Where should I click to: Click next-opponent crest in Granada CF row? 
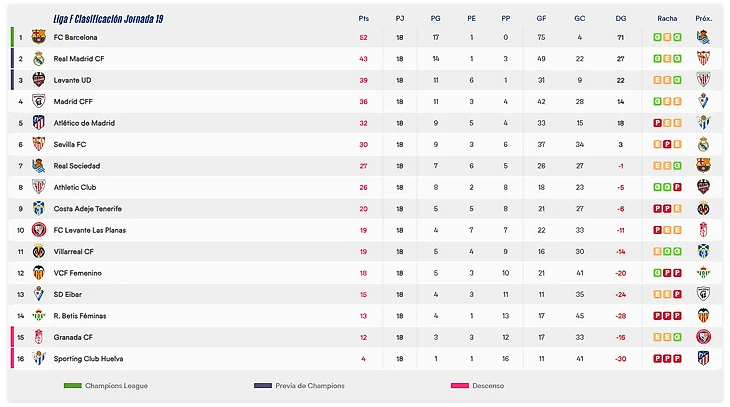[704, 337]
